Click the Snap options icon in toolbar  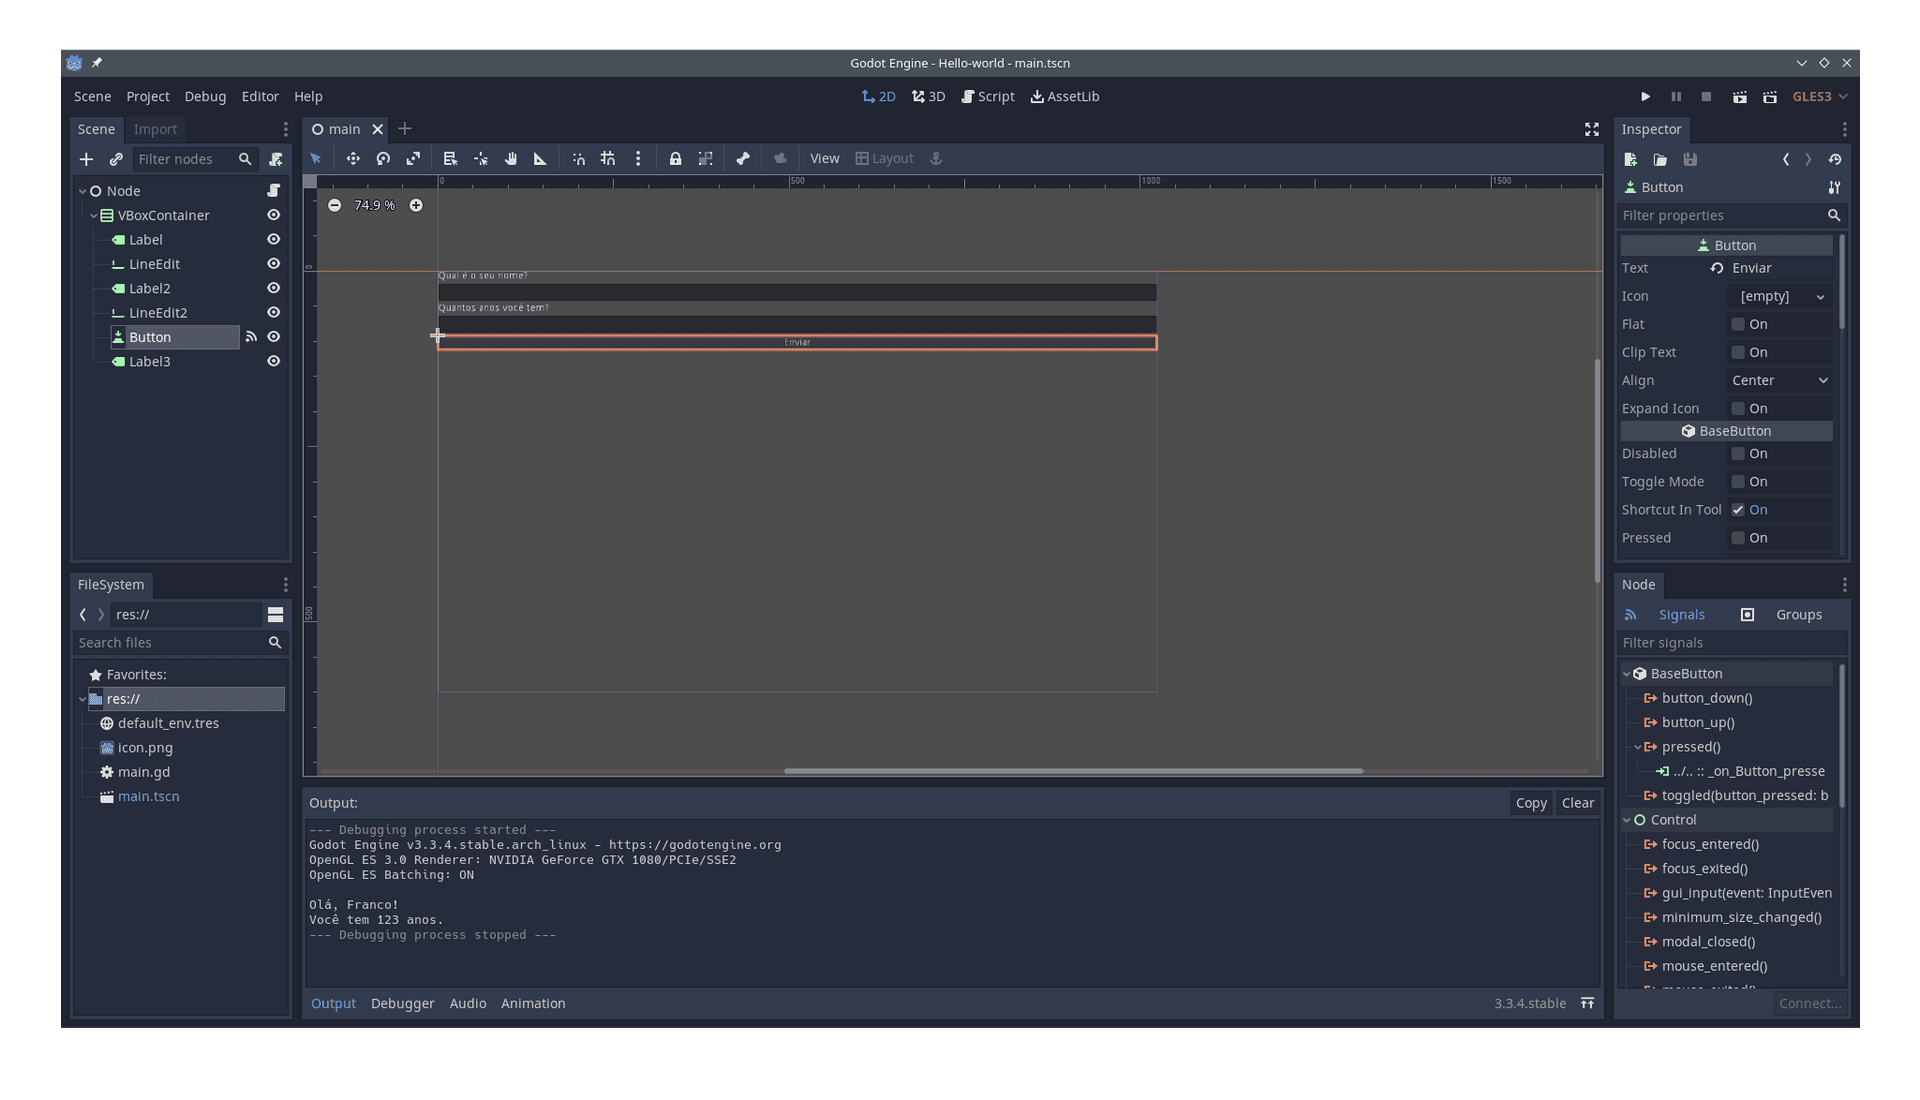638,158
